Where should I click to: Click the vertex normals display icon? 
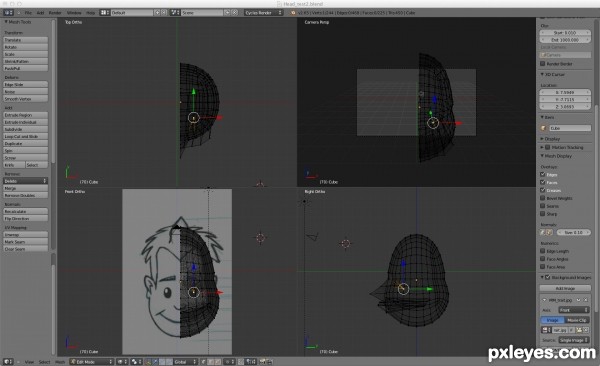(542, 232)
